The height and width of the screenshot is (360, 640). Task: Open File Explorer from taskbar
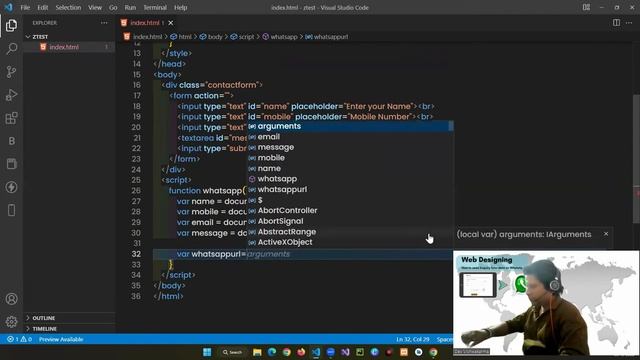tap(257, 352)
